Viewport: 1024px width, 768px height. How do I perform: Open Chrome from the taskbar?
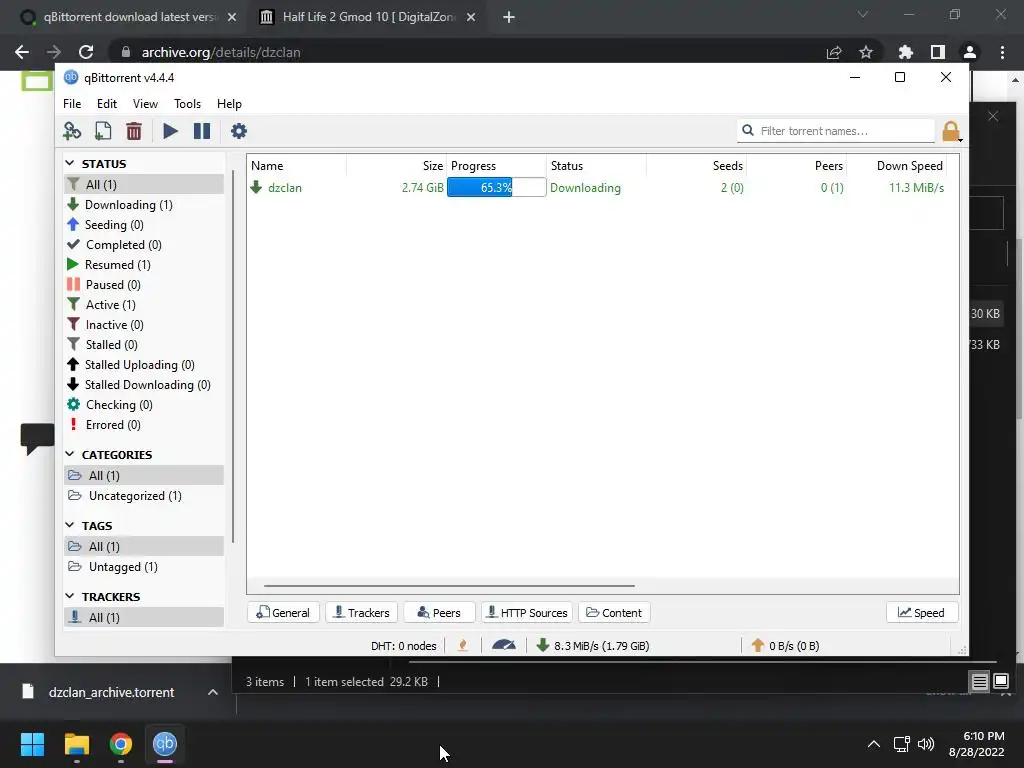121,744
